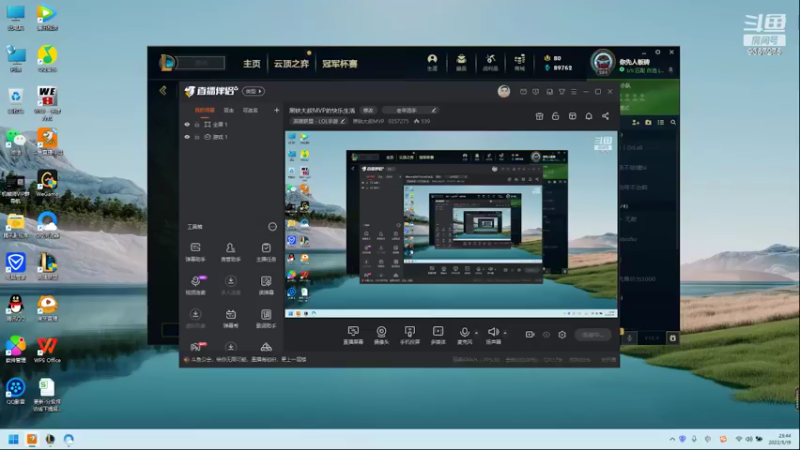Open list view icon in League social panel
The image size is (800, 450).
(661, 122)
